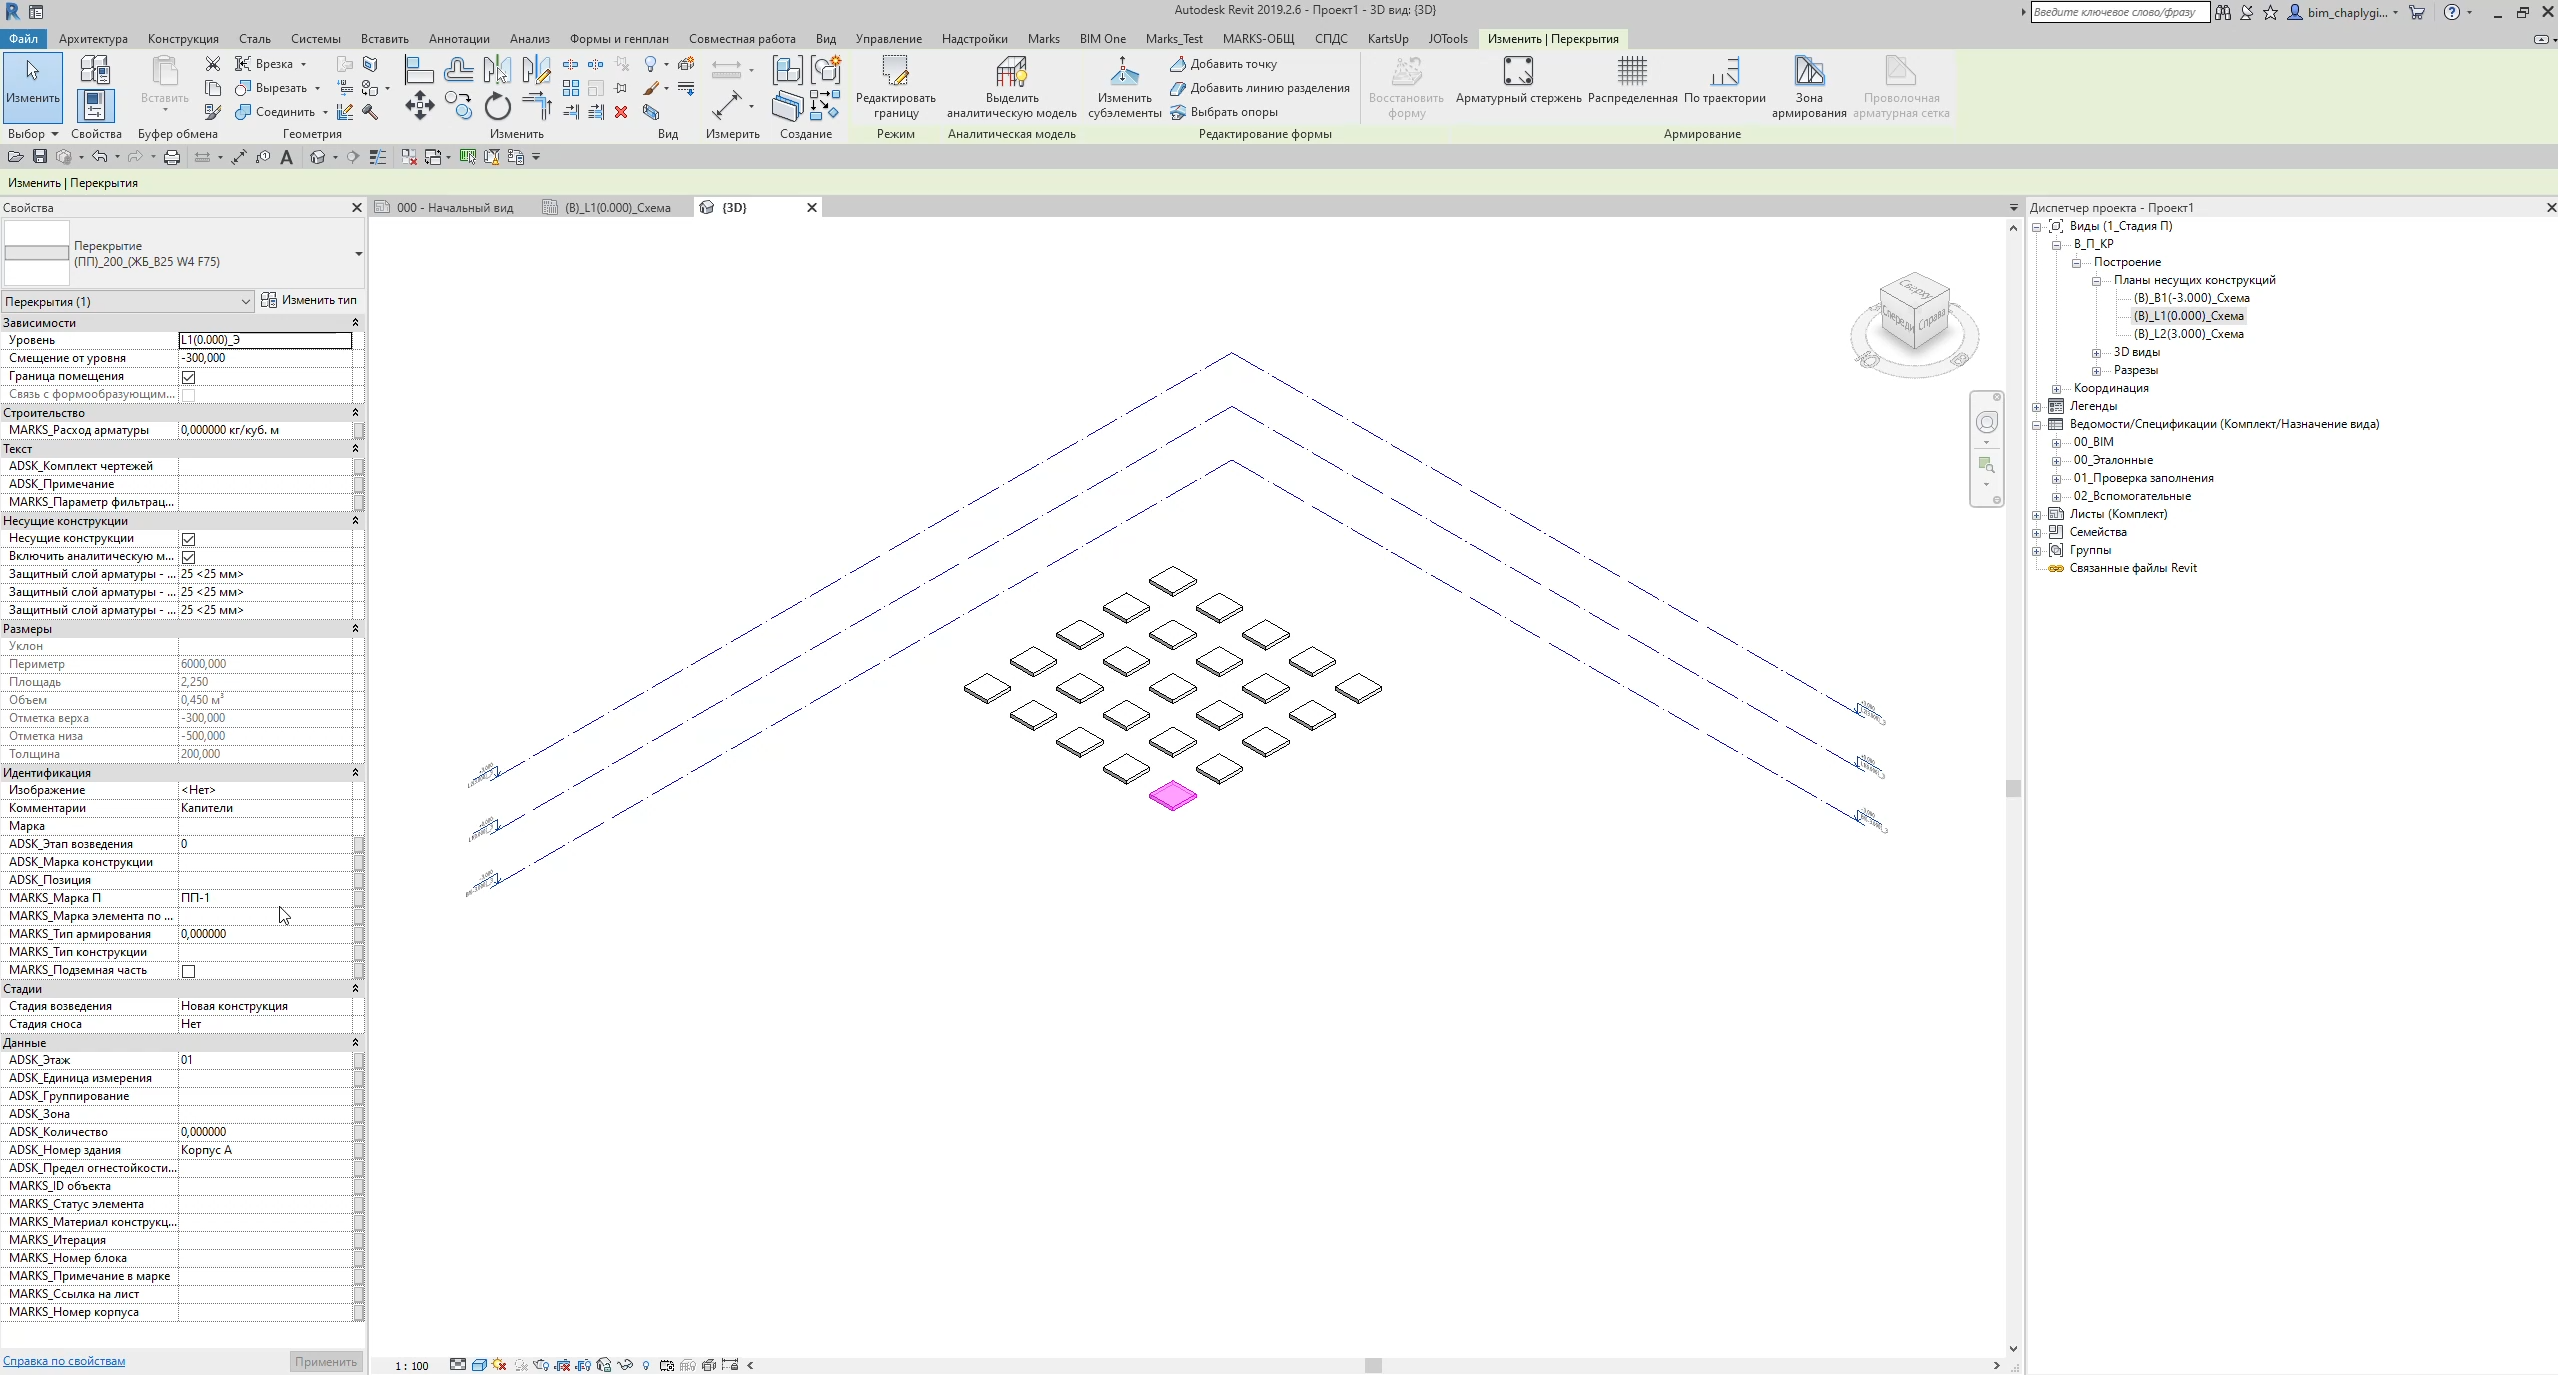Open the 'Выбор' panel dropdown
The width and height of the screenshot is (2558, 1375).
pyautogui.click(x=33, y=134)
